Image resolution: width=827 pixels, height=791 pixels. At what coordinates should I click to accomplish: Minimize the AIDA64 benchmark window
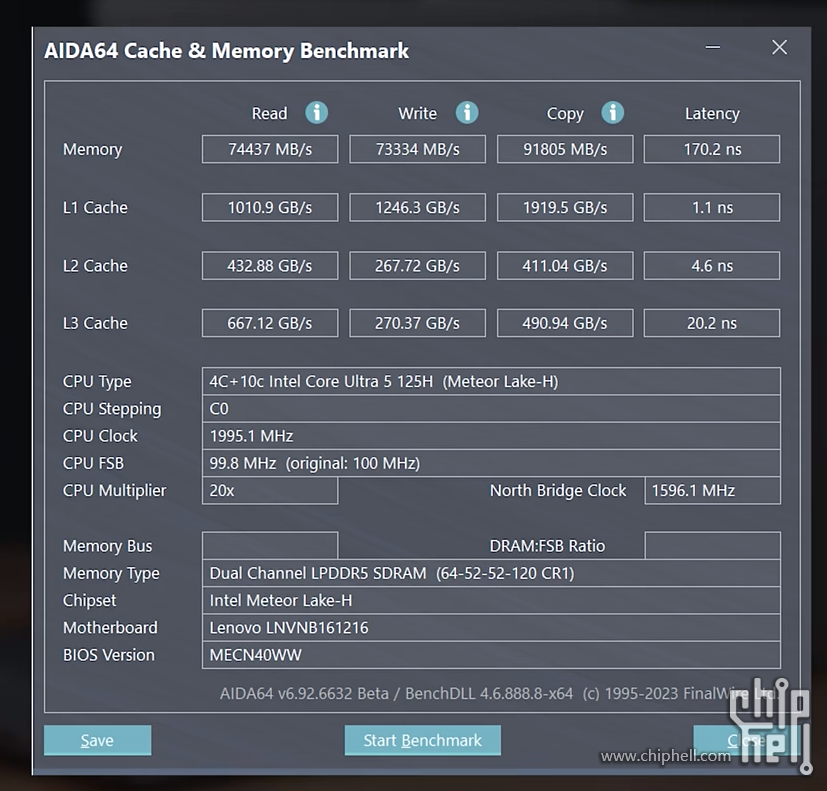point(713,47)
